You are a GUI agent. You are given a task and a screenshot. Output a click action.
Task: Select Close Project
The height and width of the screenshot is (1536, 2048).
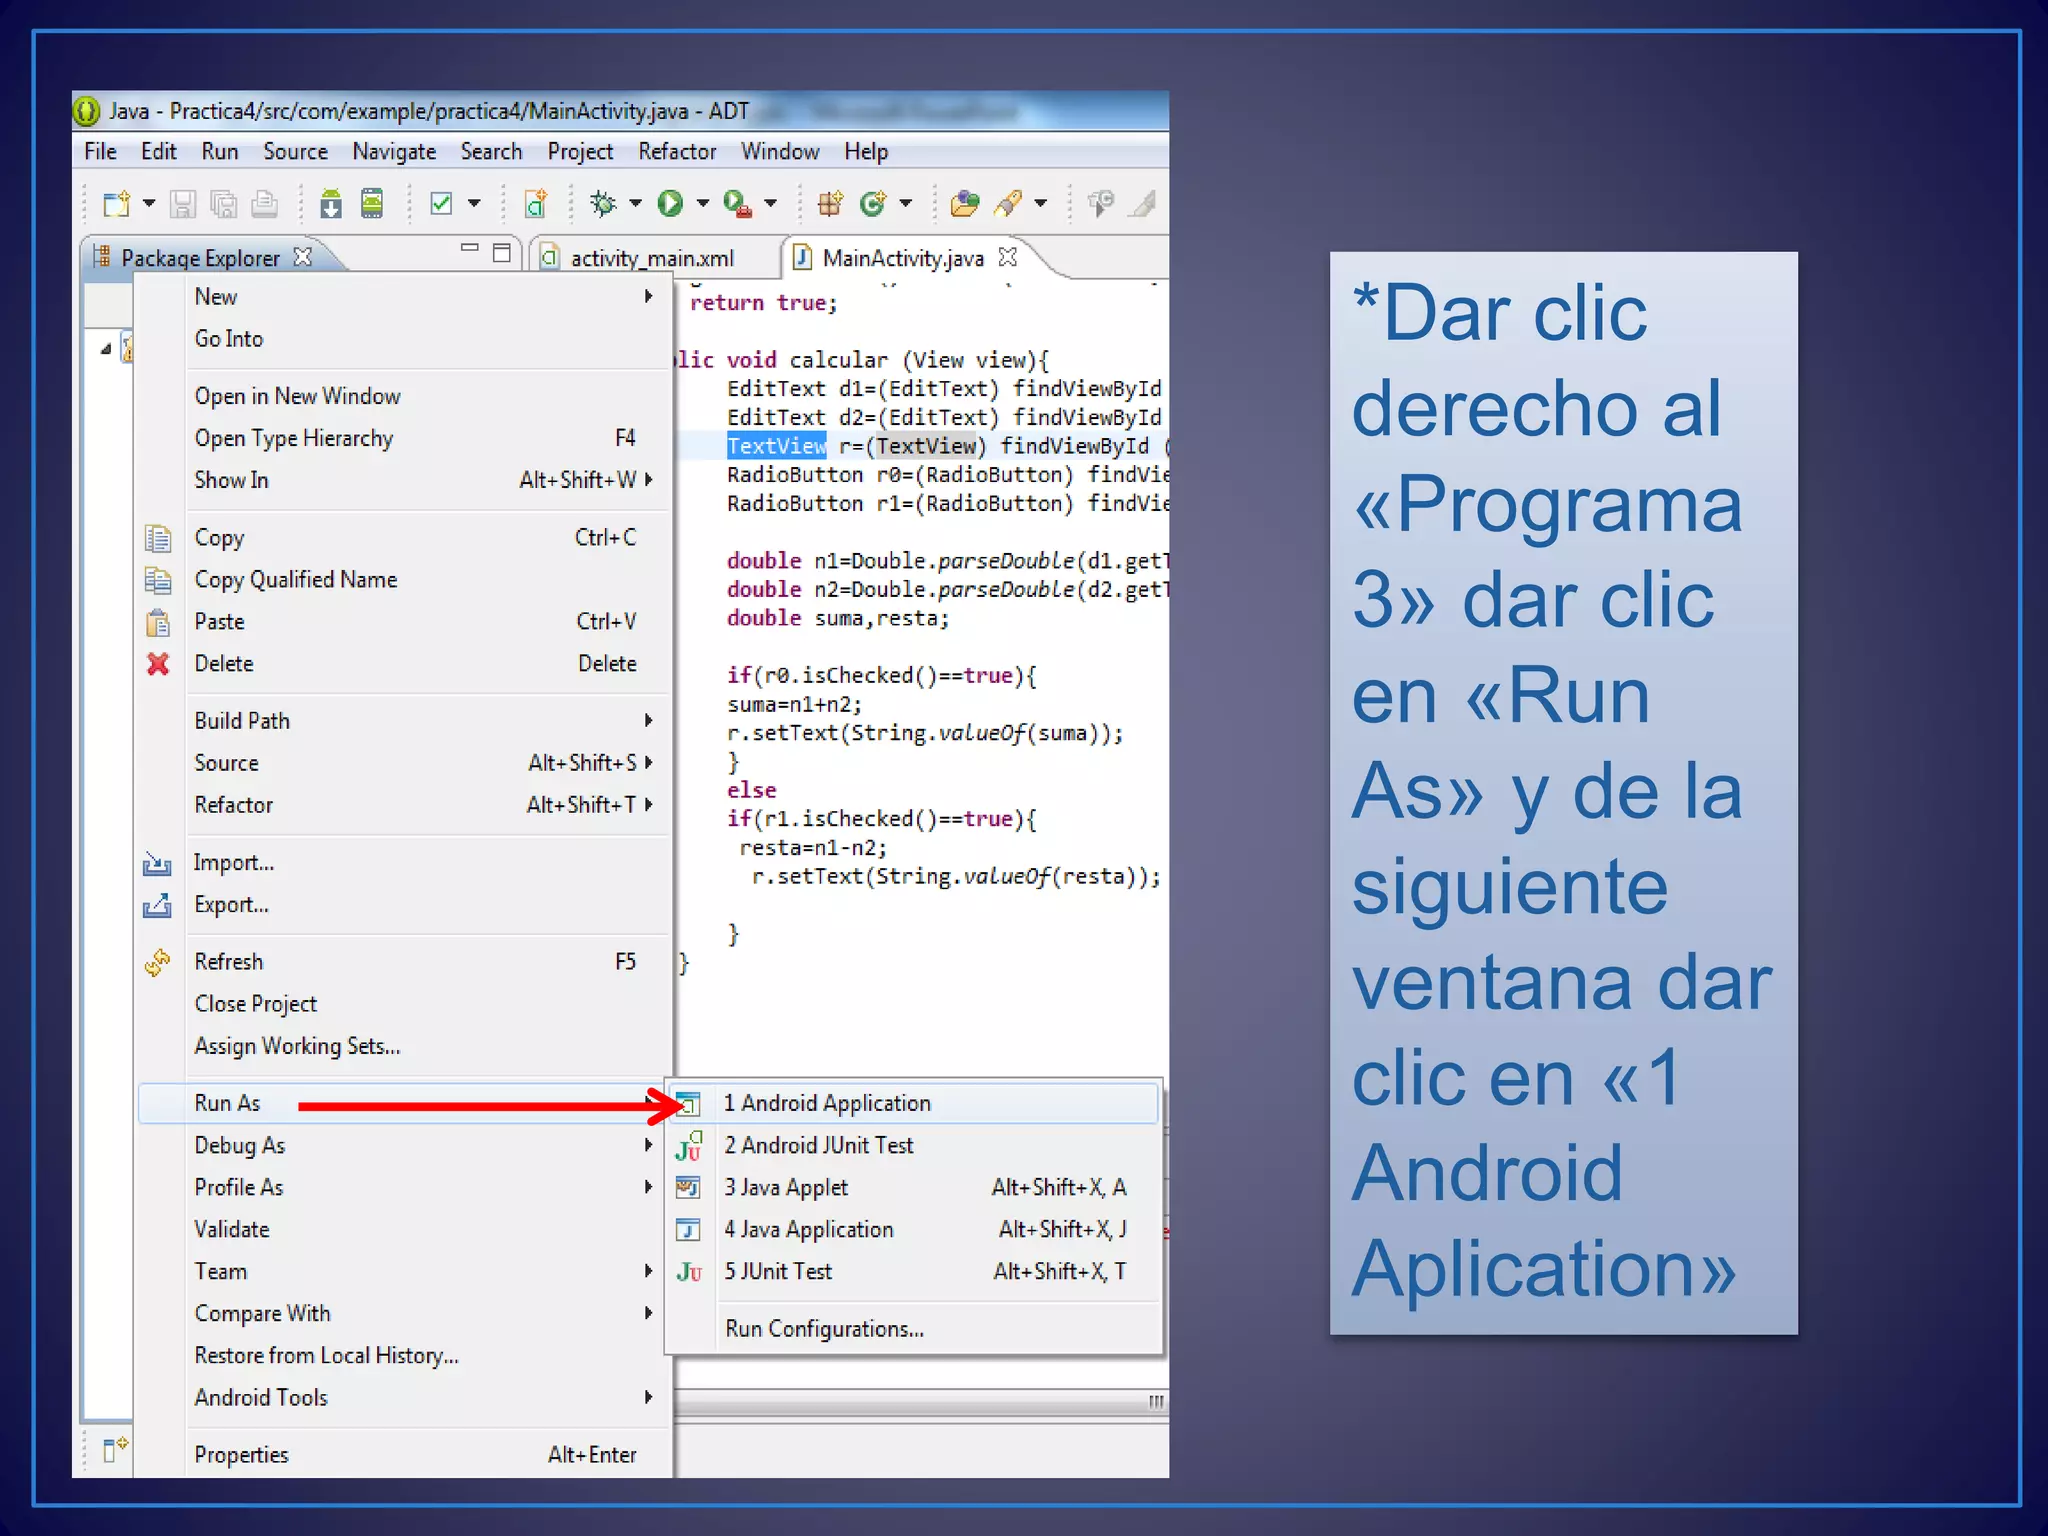(x=403, y=1004)
